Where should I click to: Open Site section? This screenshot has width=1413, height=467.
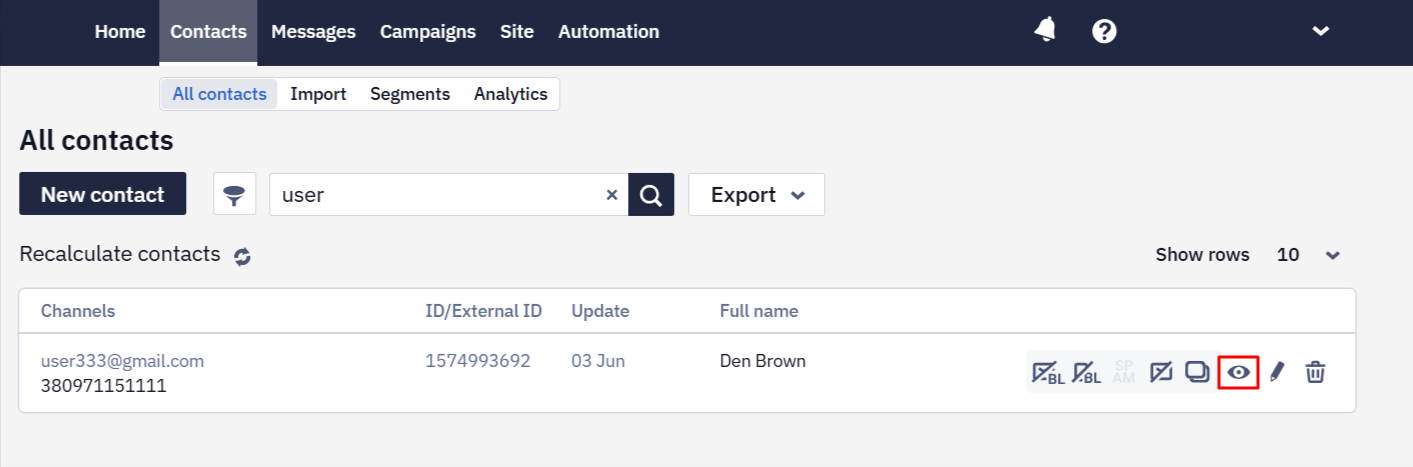tap(517, 32)
